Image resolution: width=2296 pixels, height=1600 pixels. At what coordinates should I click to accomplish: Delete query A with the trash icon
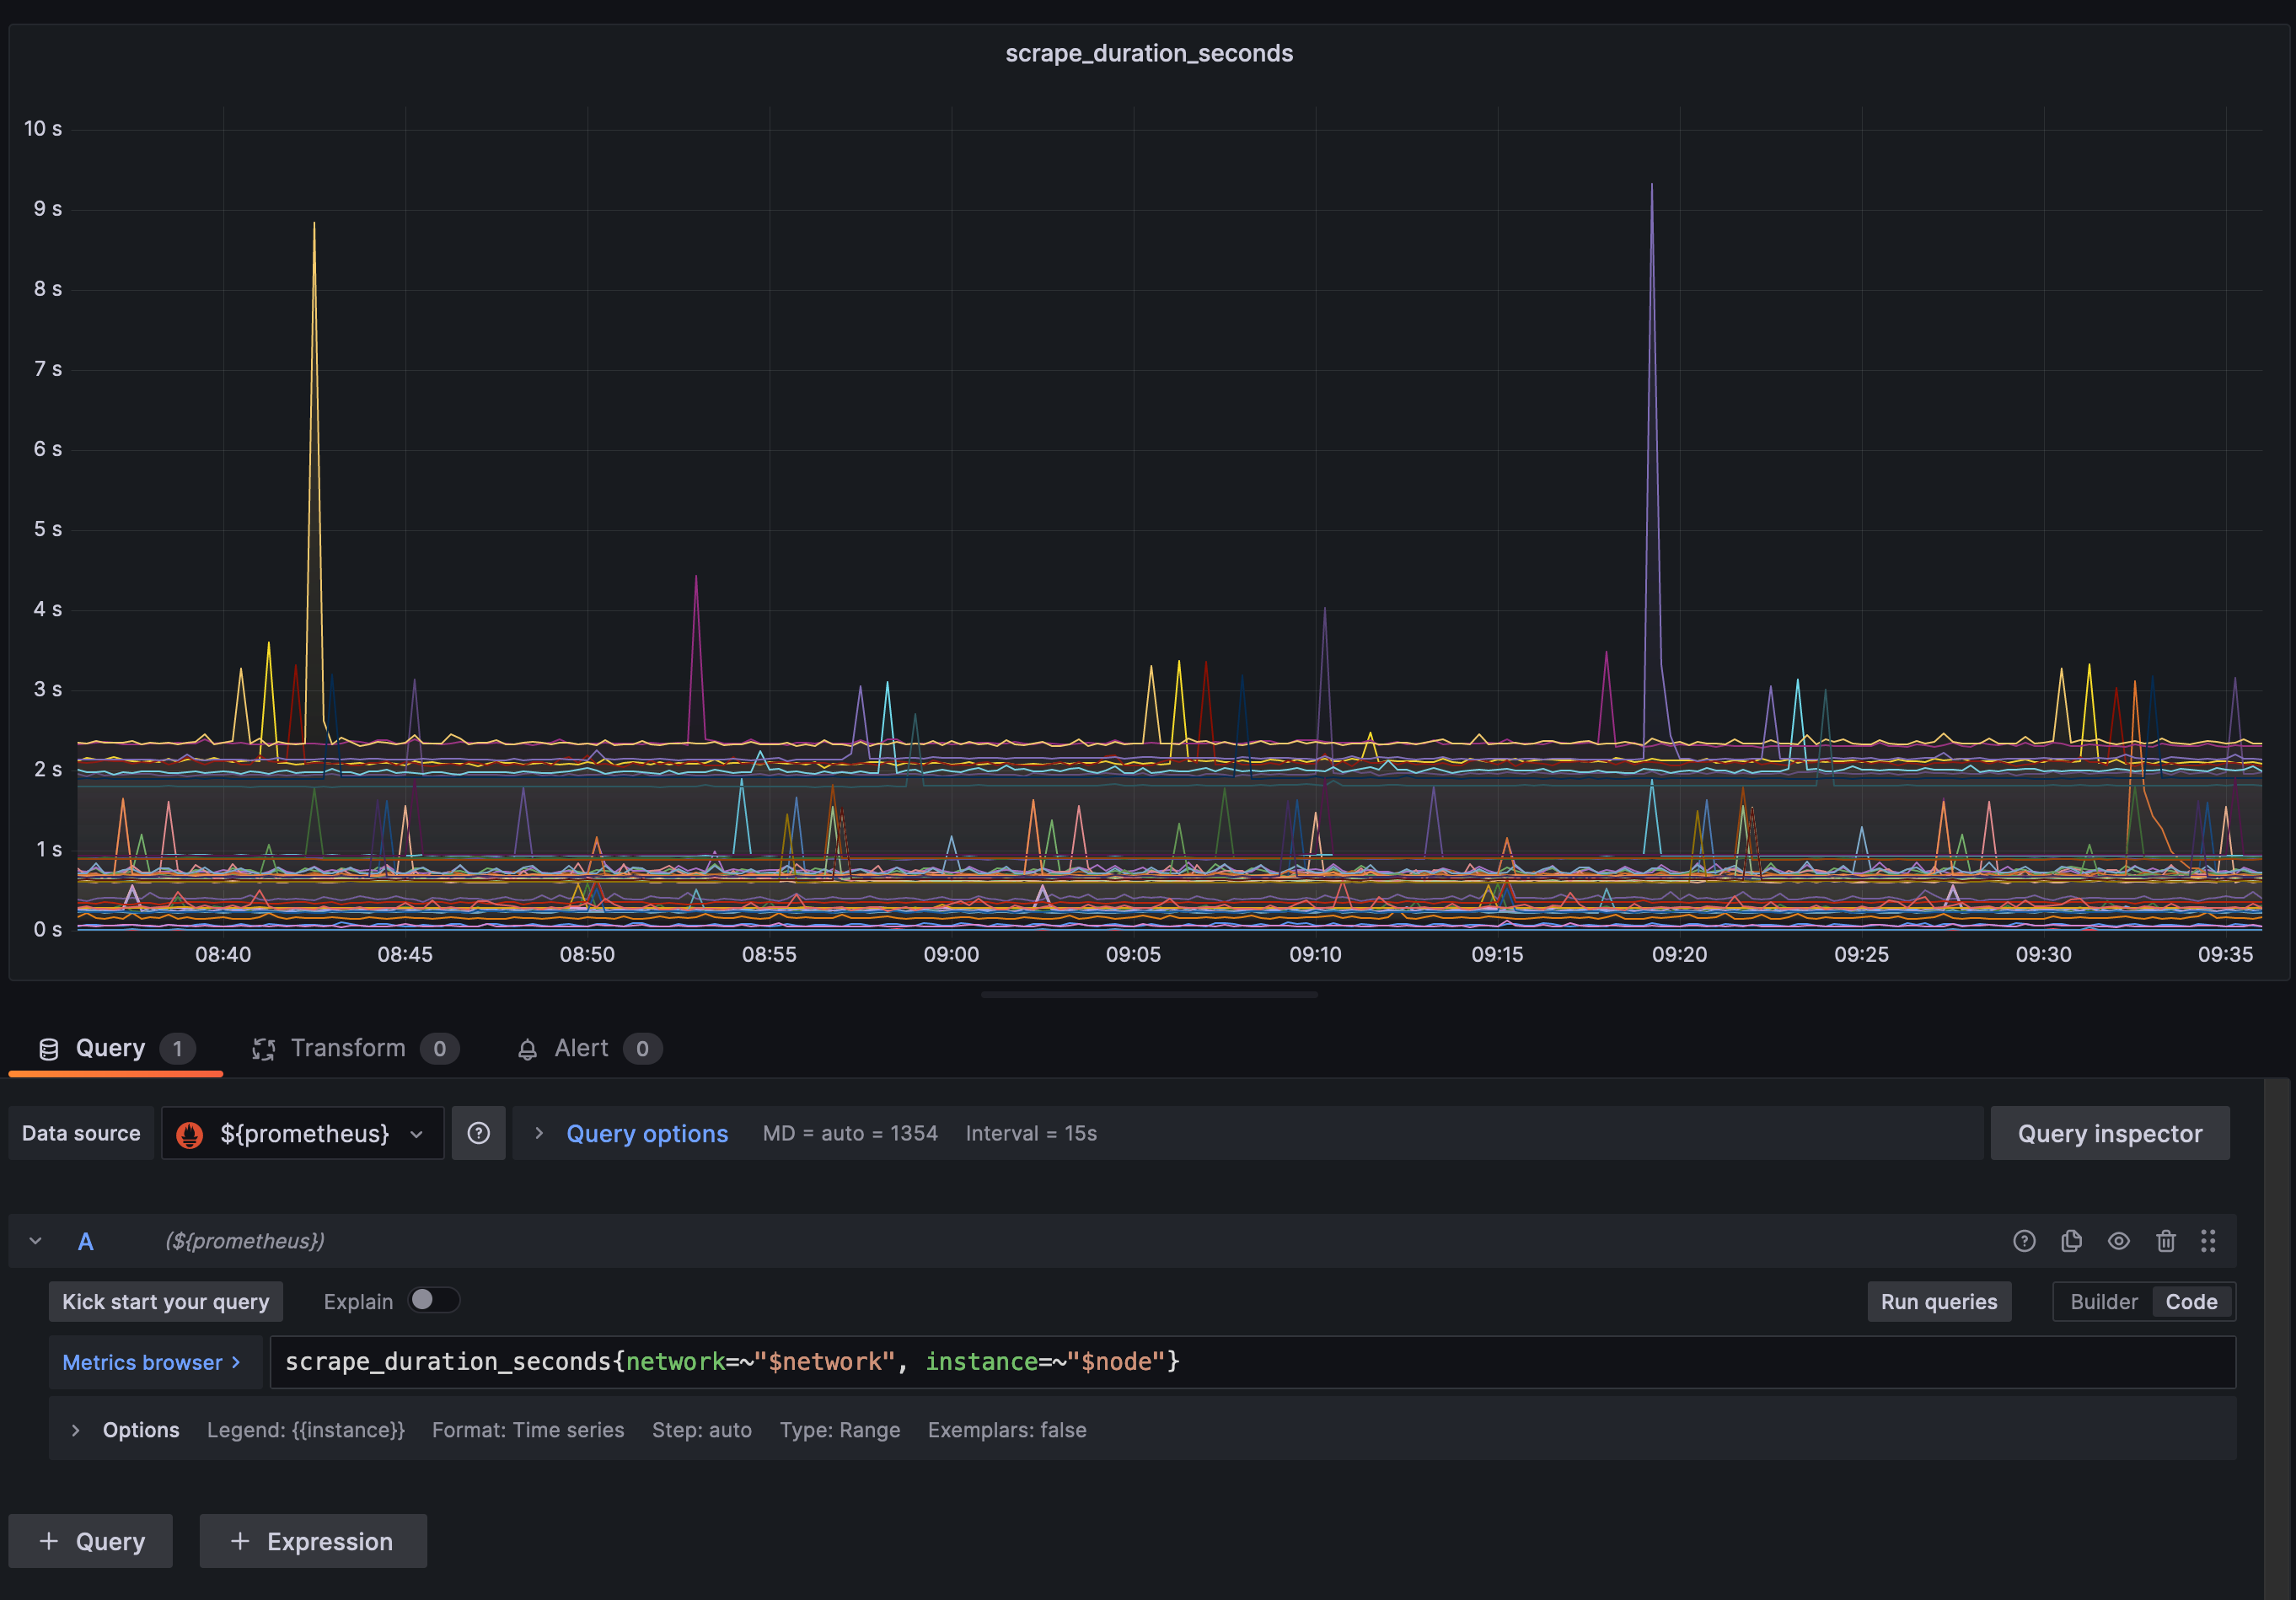pos(2166,1241)
